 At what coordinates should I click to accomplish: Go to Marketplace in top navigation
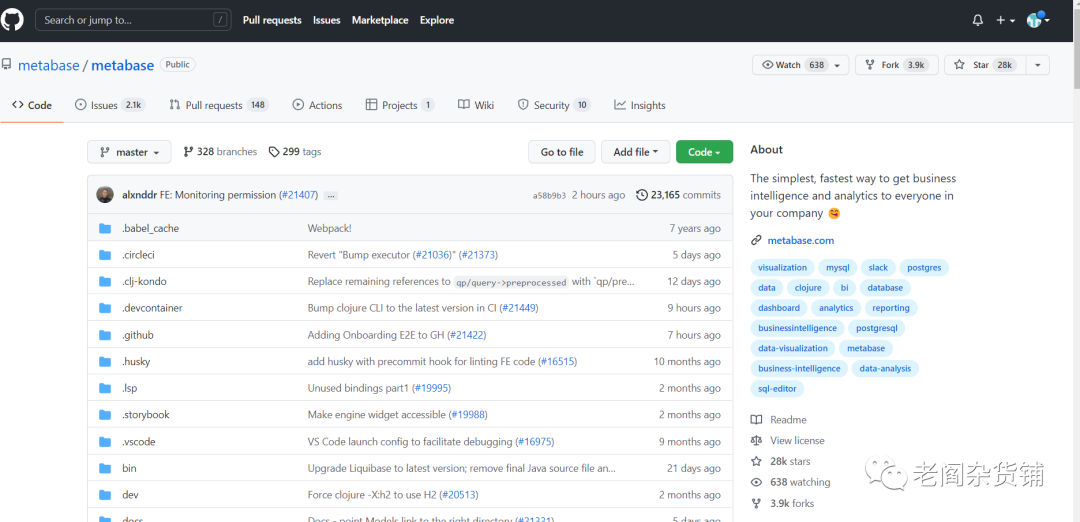[380, 20]
